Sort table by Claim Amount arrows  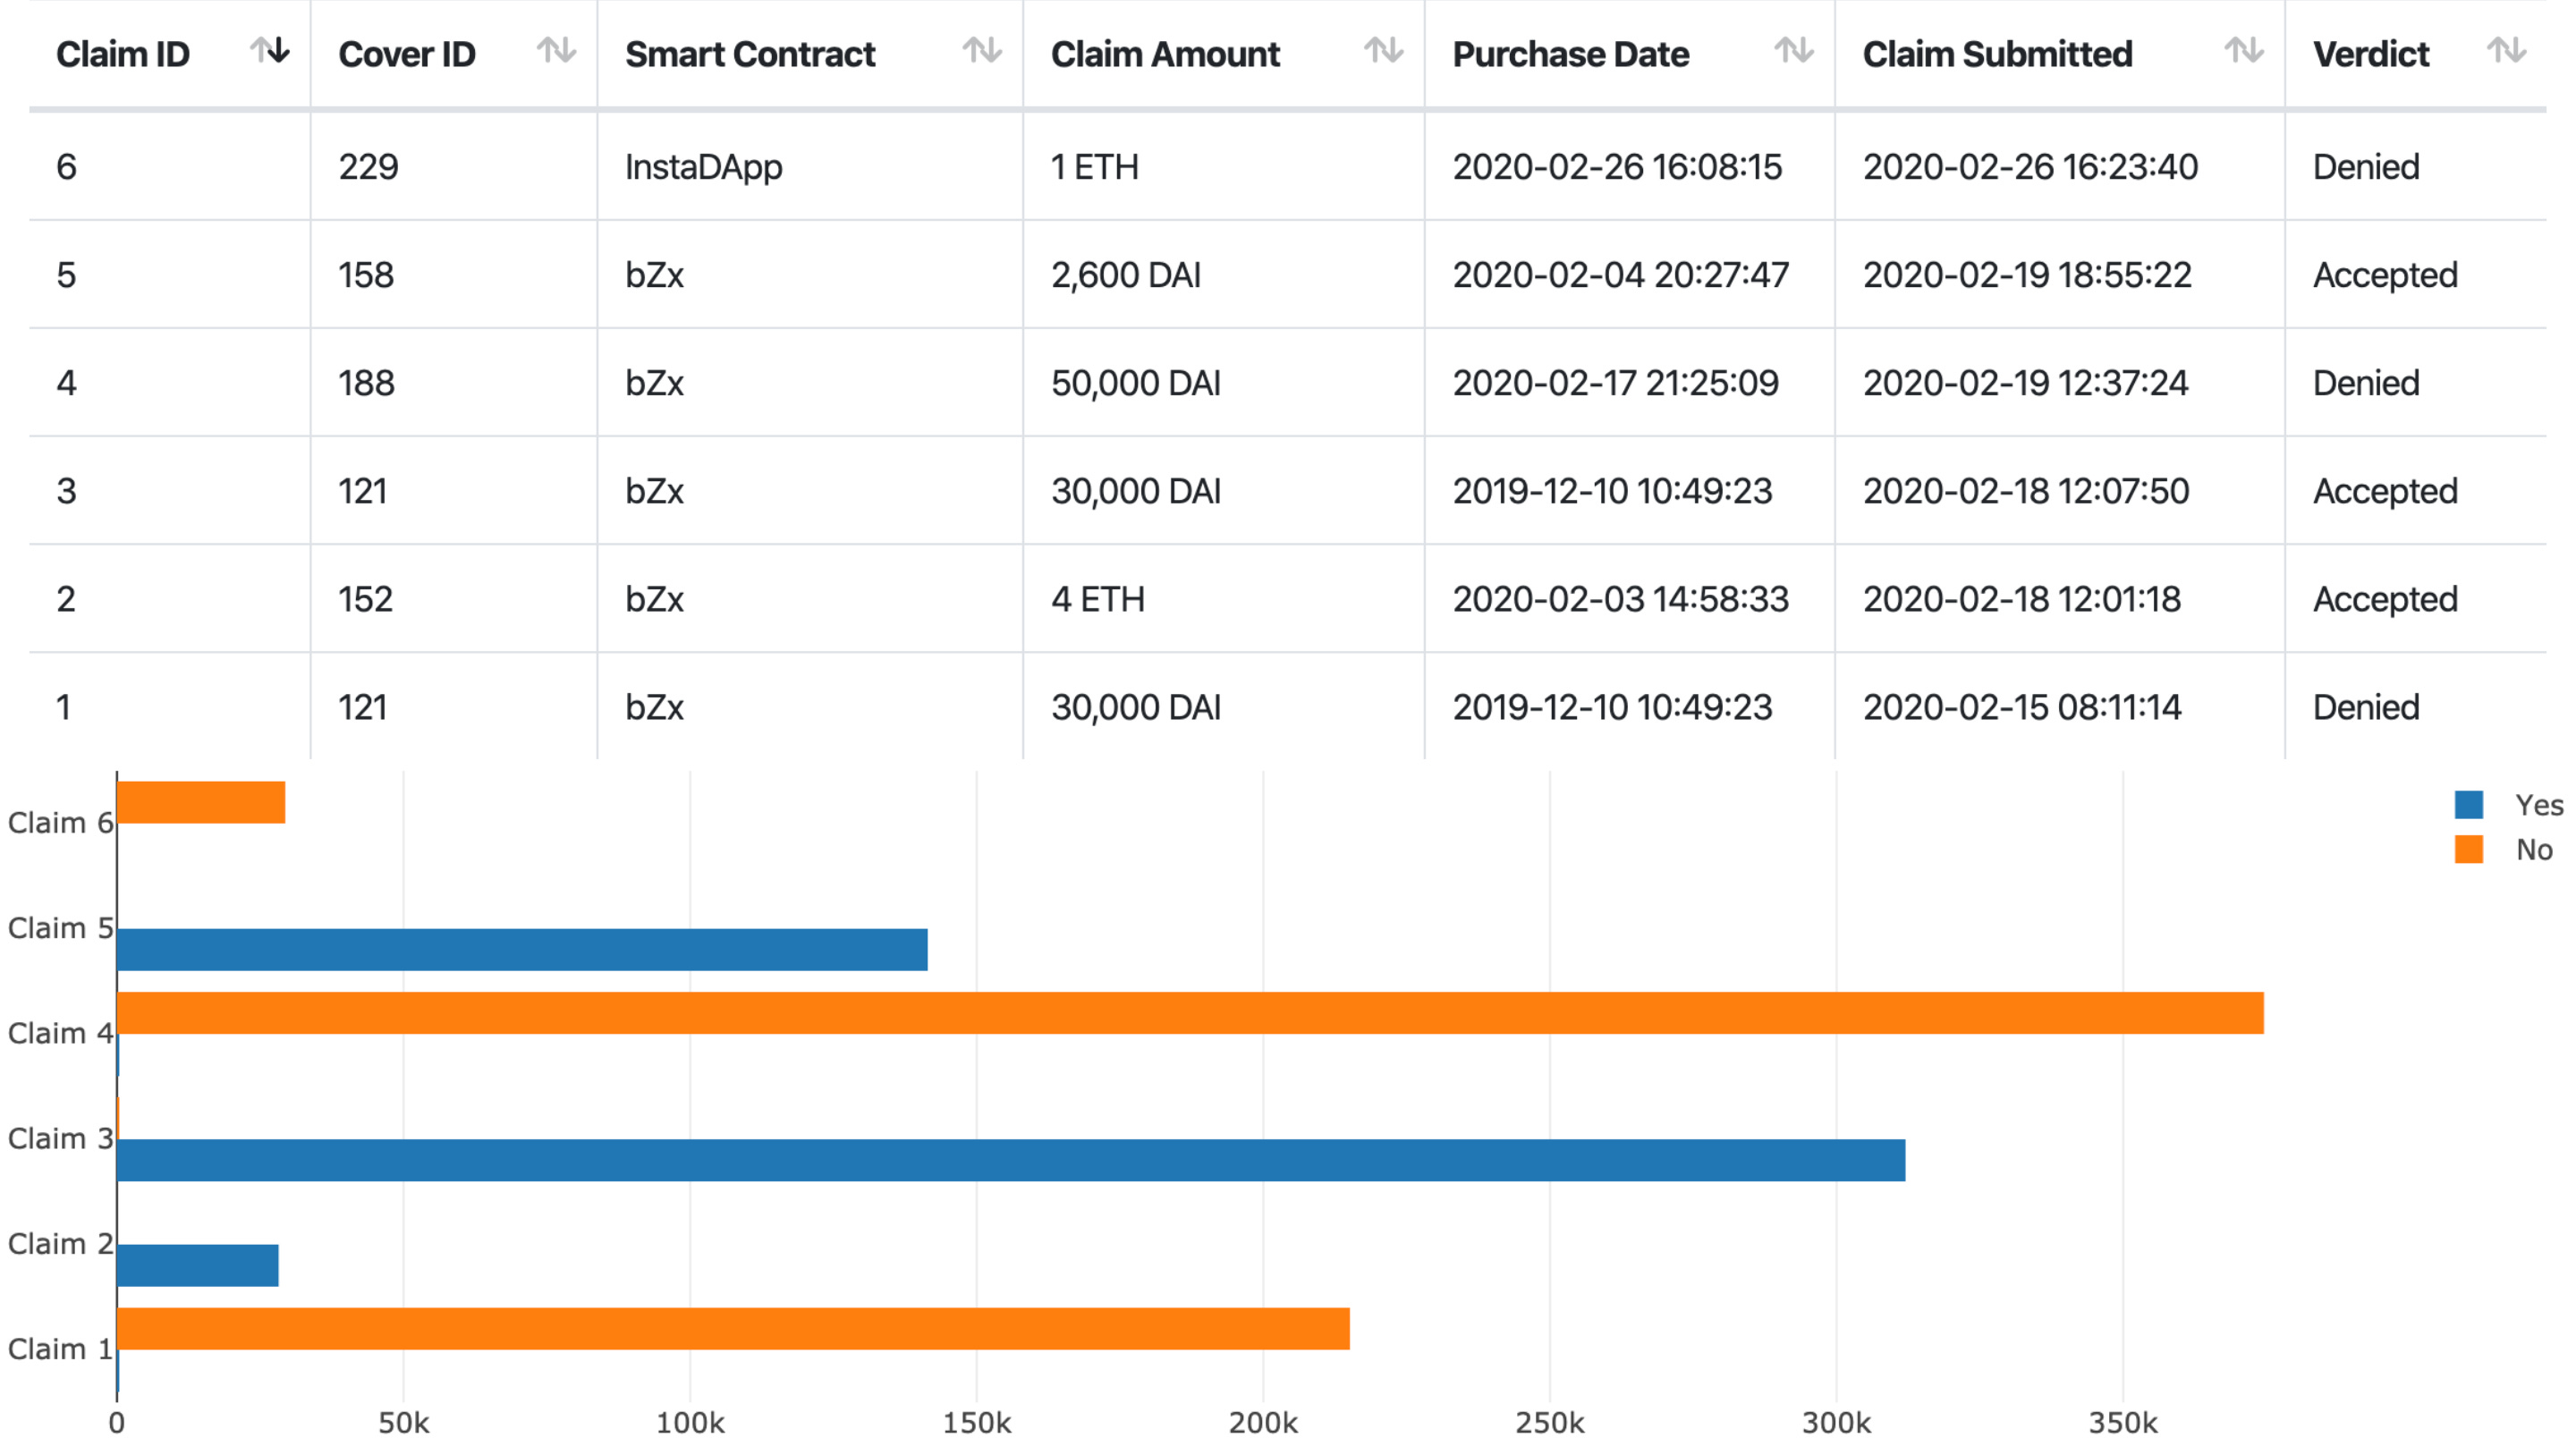point(1385,50)
